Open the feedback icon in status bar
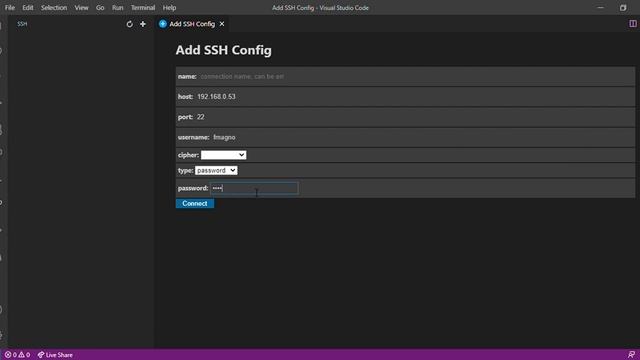This screenshot has width=640, height=360. pos(631,355)
